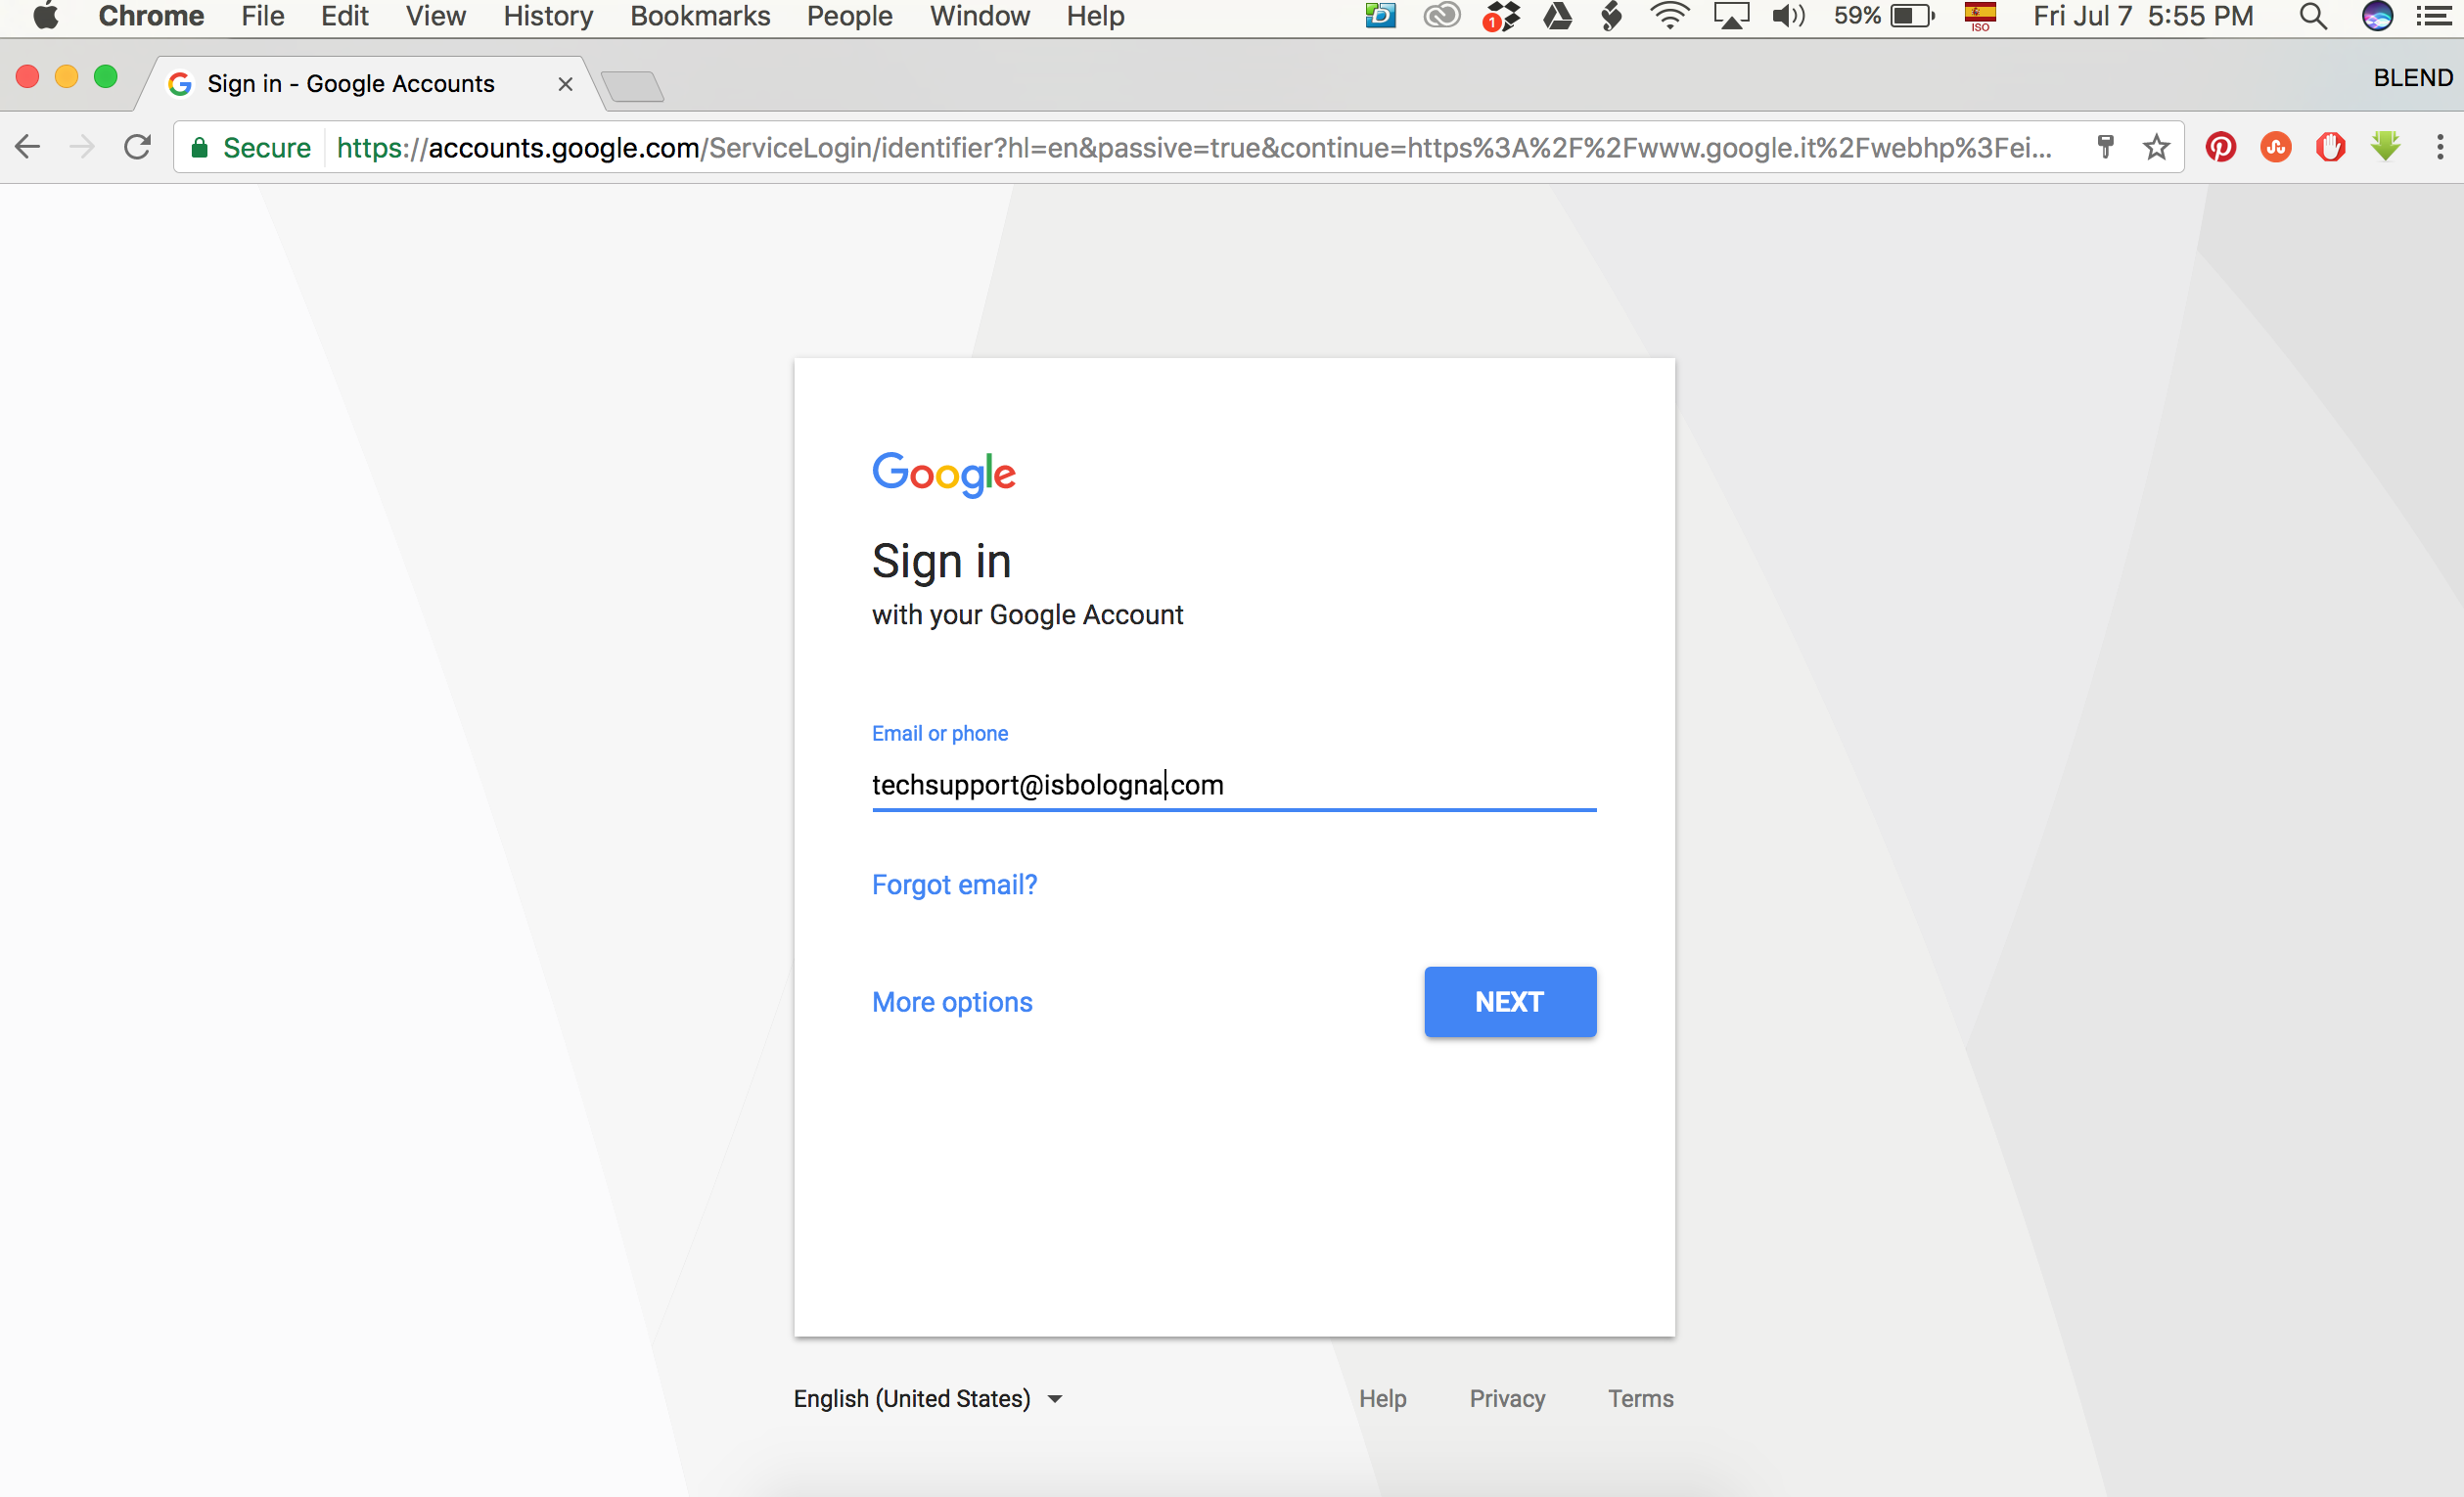Click the Dropbox menu bar icon

pos(1501,16)
